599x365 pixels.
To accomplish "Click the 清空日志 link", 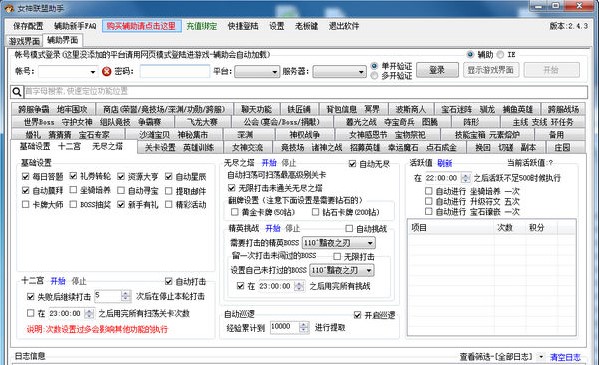I will pyautogui.click(x=565, y=357).
